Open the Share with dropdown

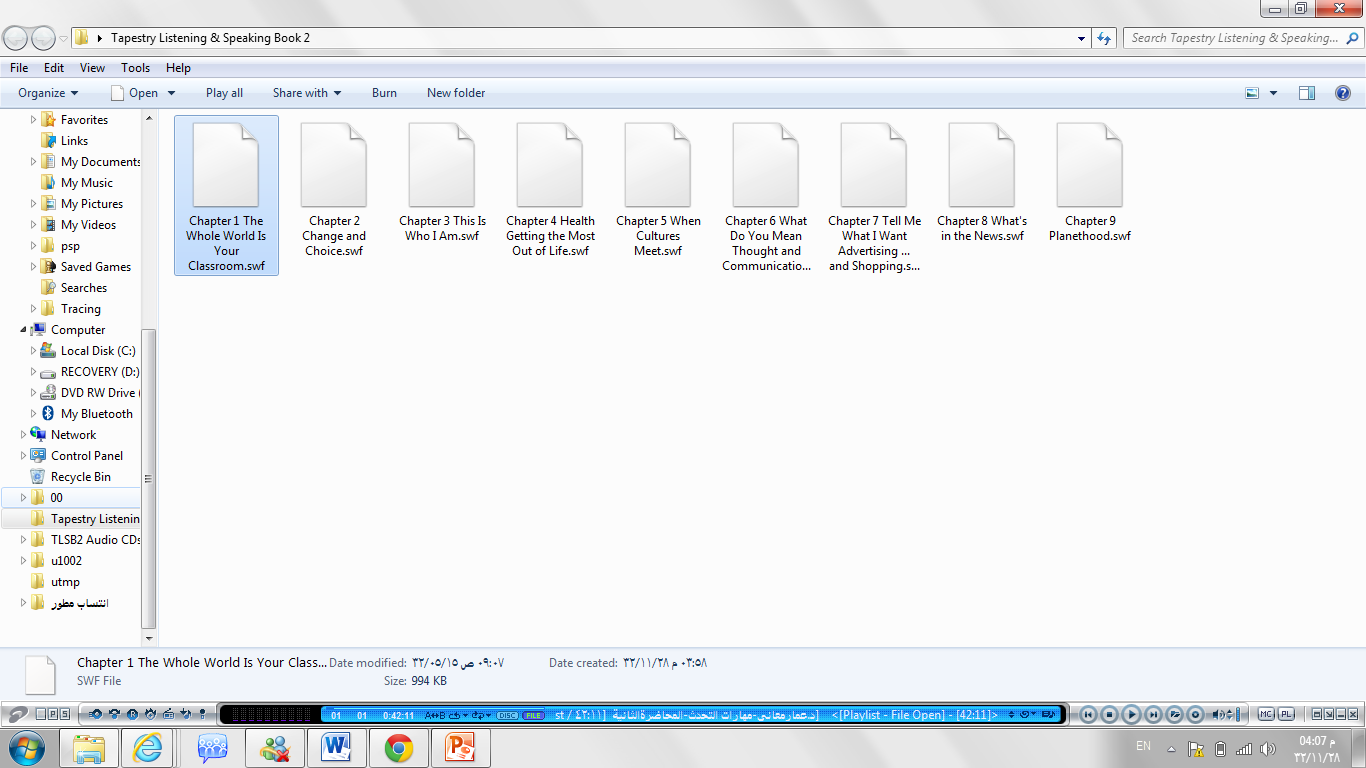point(307,93)
